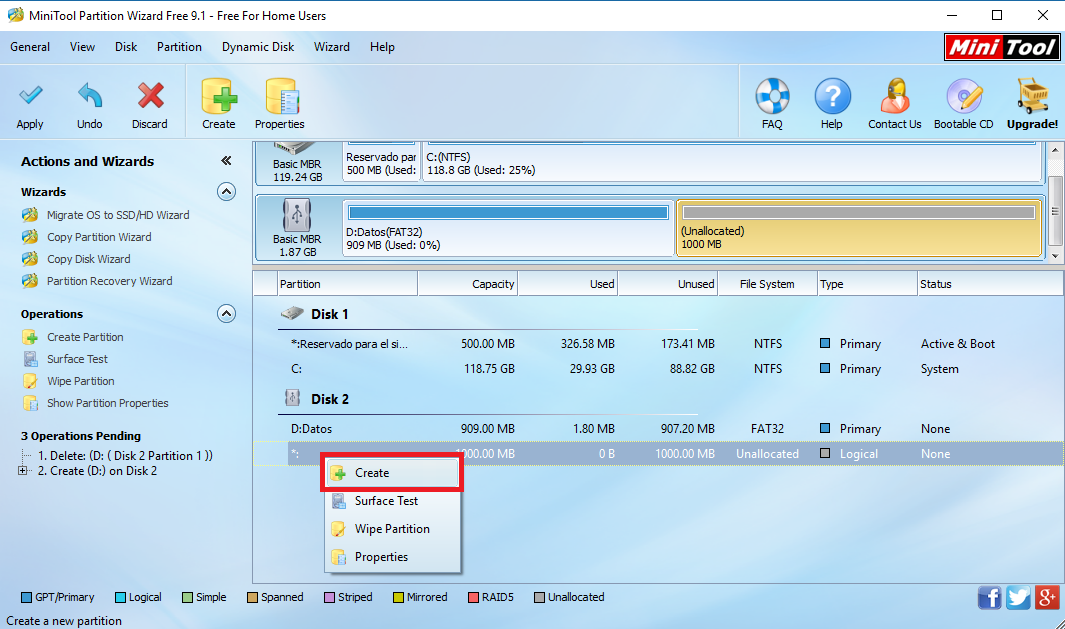
Task: Click the Upgrade shopping cart icon
Action: (1032, 96)
